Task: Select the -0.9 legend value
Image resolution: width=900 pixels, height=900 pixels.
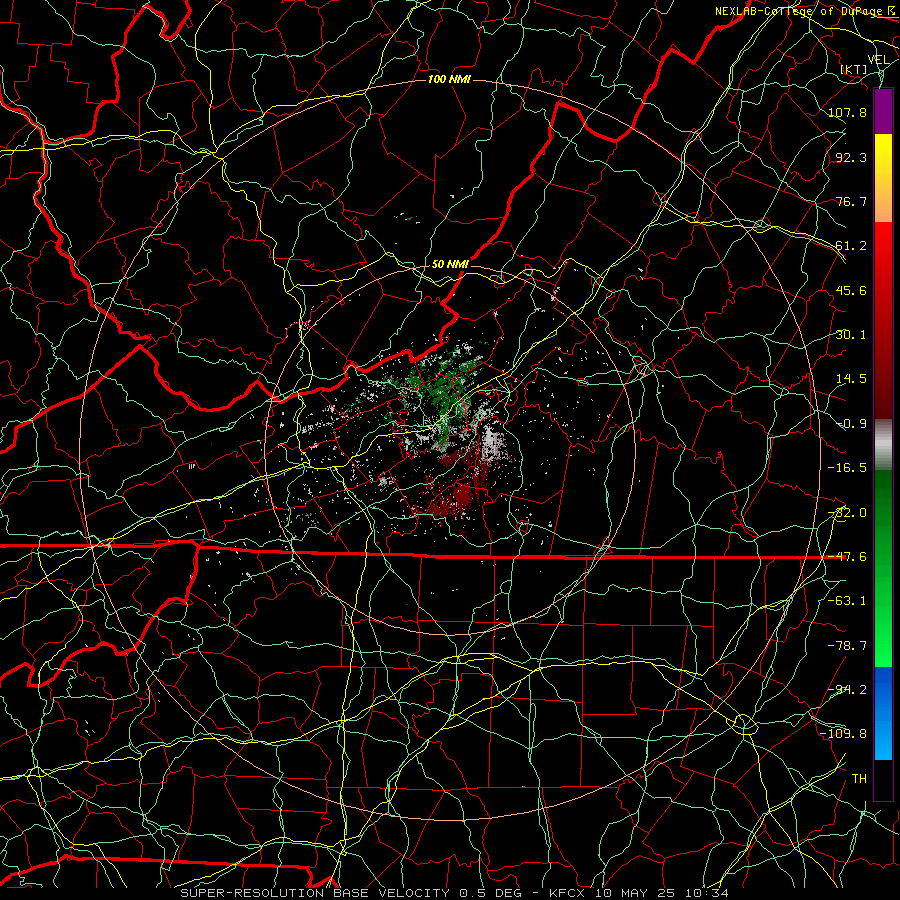Action: pyautogui.click(x=851, y=424)
